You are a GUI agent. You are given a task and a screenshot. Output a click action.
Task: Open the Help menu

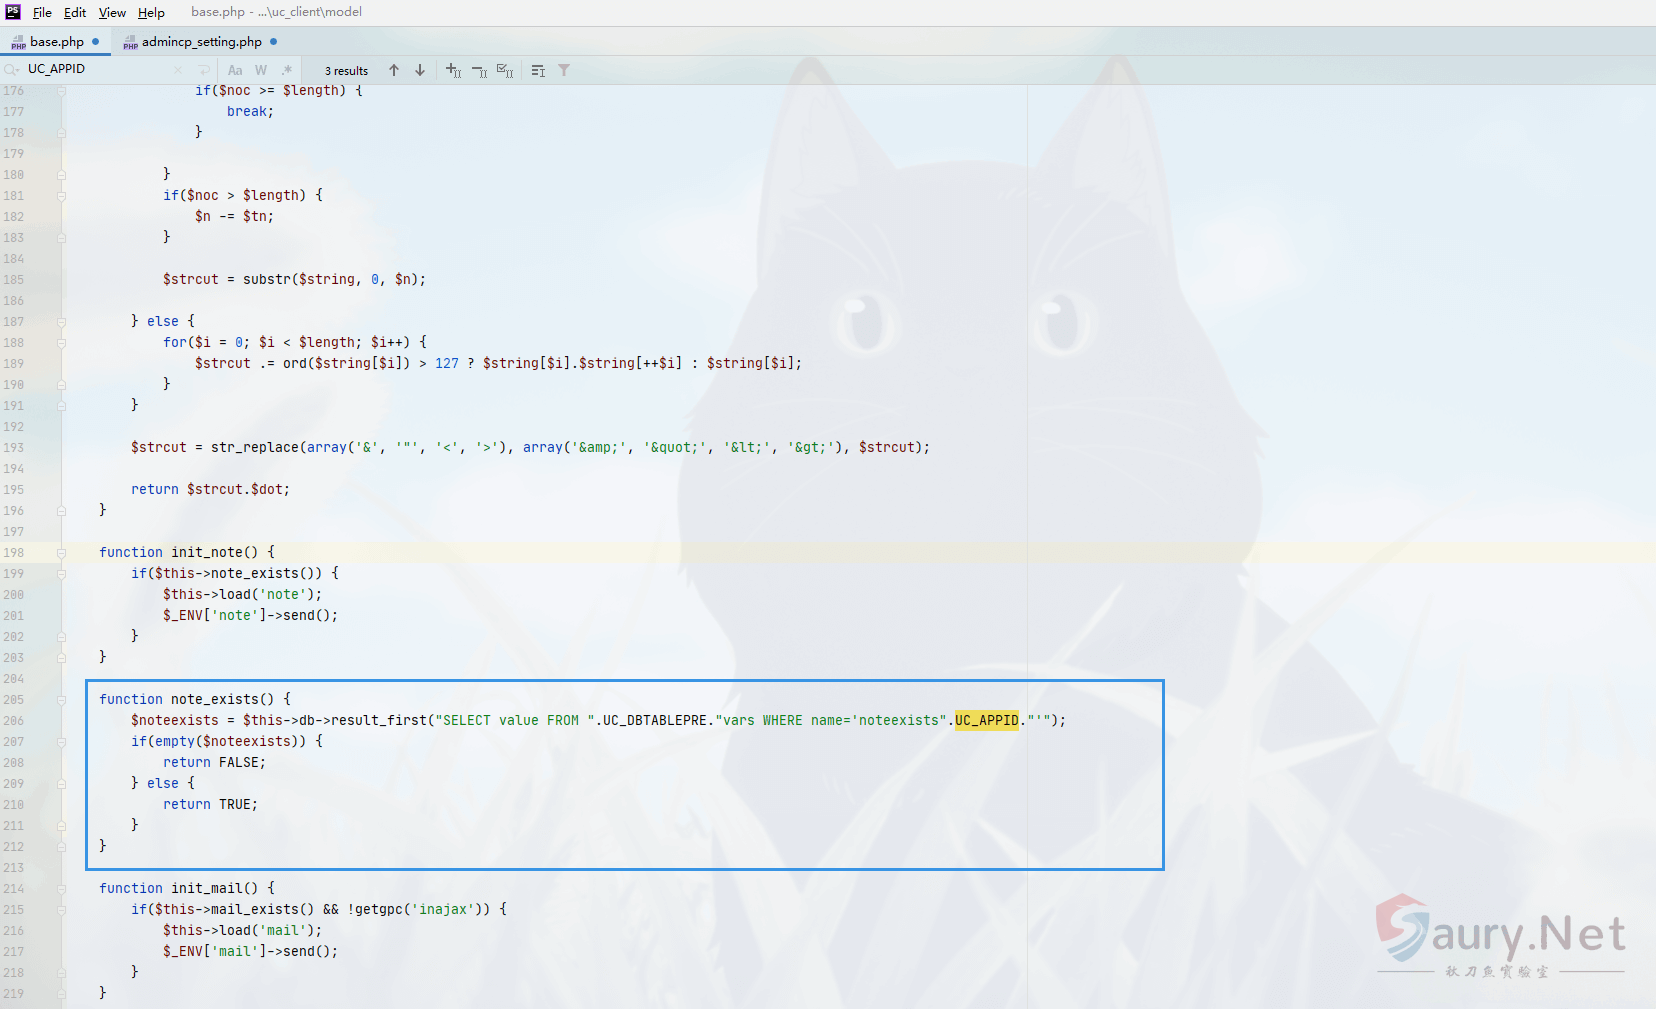151,12
